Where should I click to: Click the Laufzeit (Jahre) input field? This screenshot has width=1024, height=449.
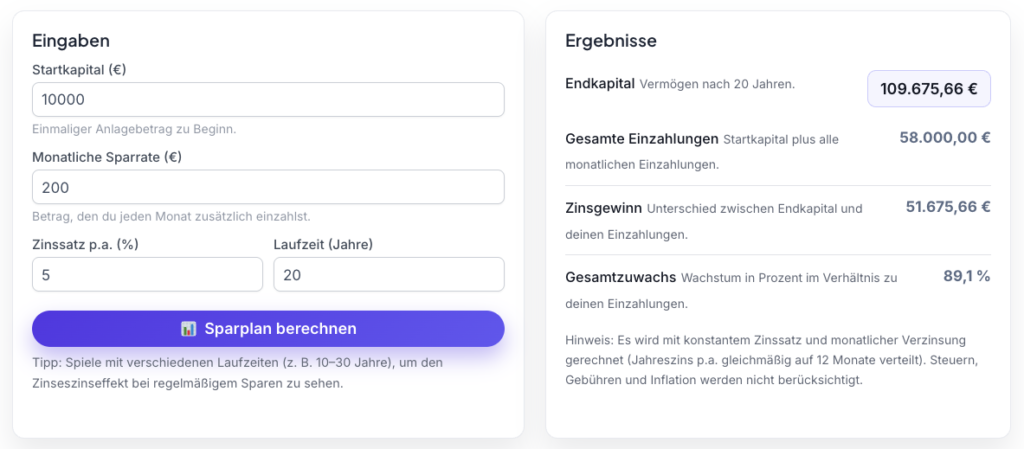pyautogui.click(x=388, y=274)
